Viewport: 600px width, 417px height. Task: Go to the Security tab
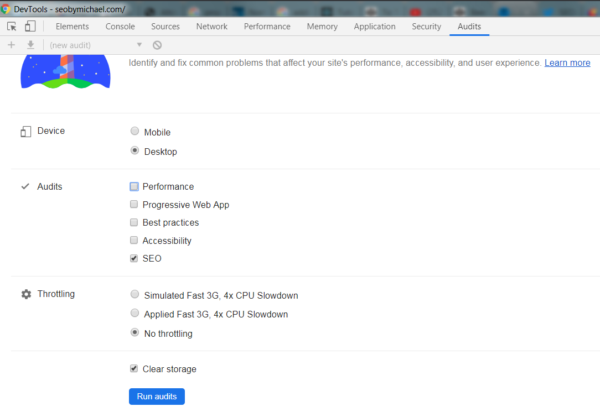click(426, 26)
